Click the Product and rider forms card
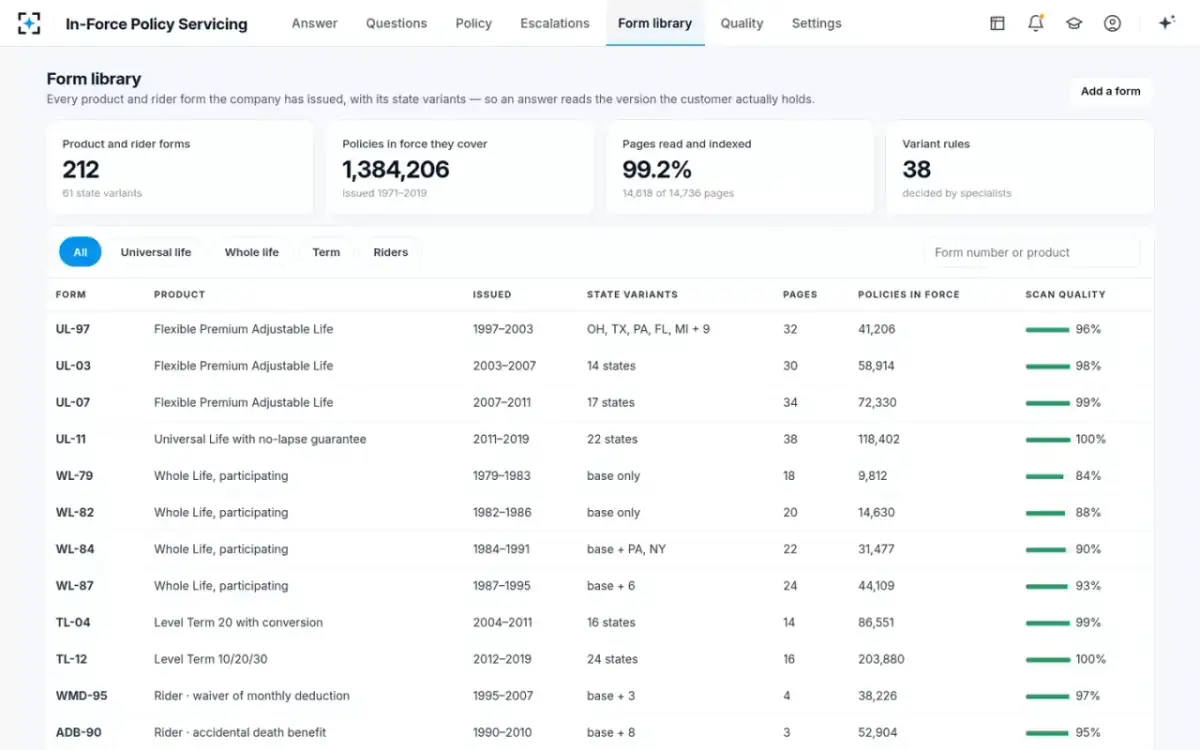This screenshot has height=750, width=1200. click(x=180, y=168)
